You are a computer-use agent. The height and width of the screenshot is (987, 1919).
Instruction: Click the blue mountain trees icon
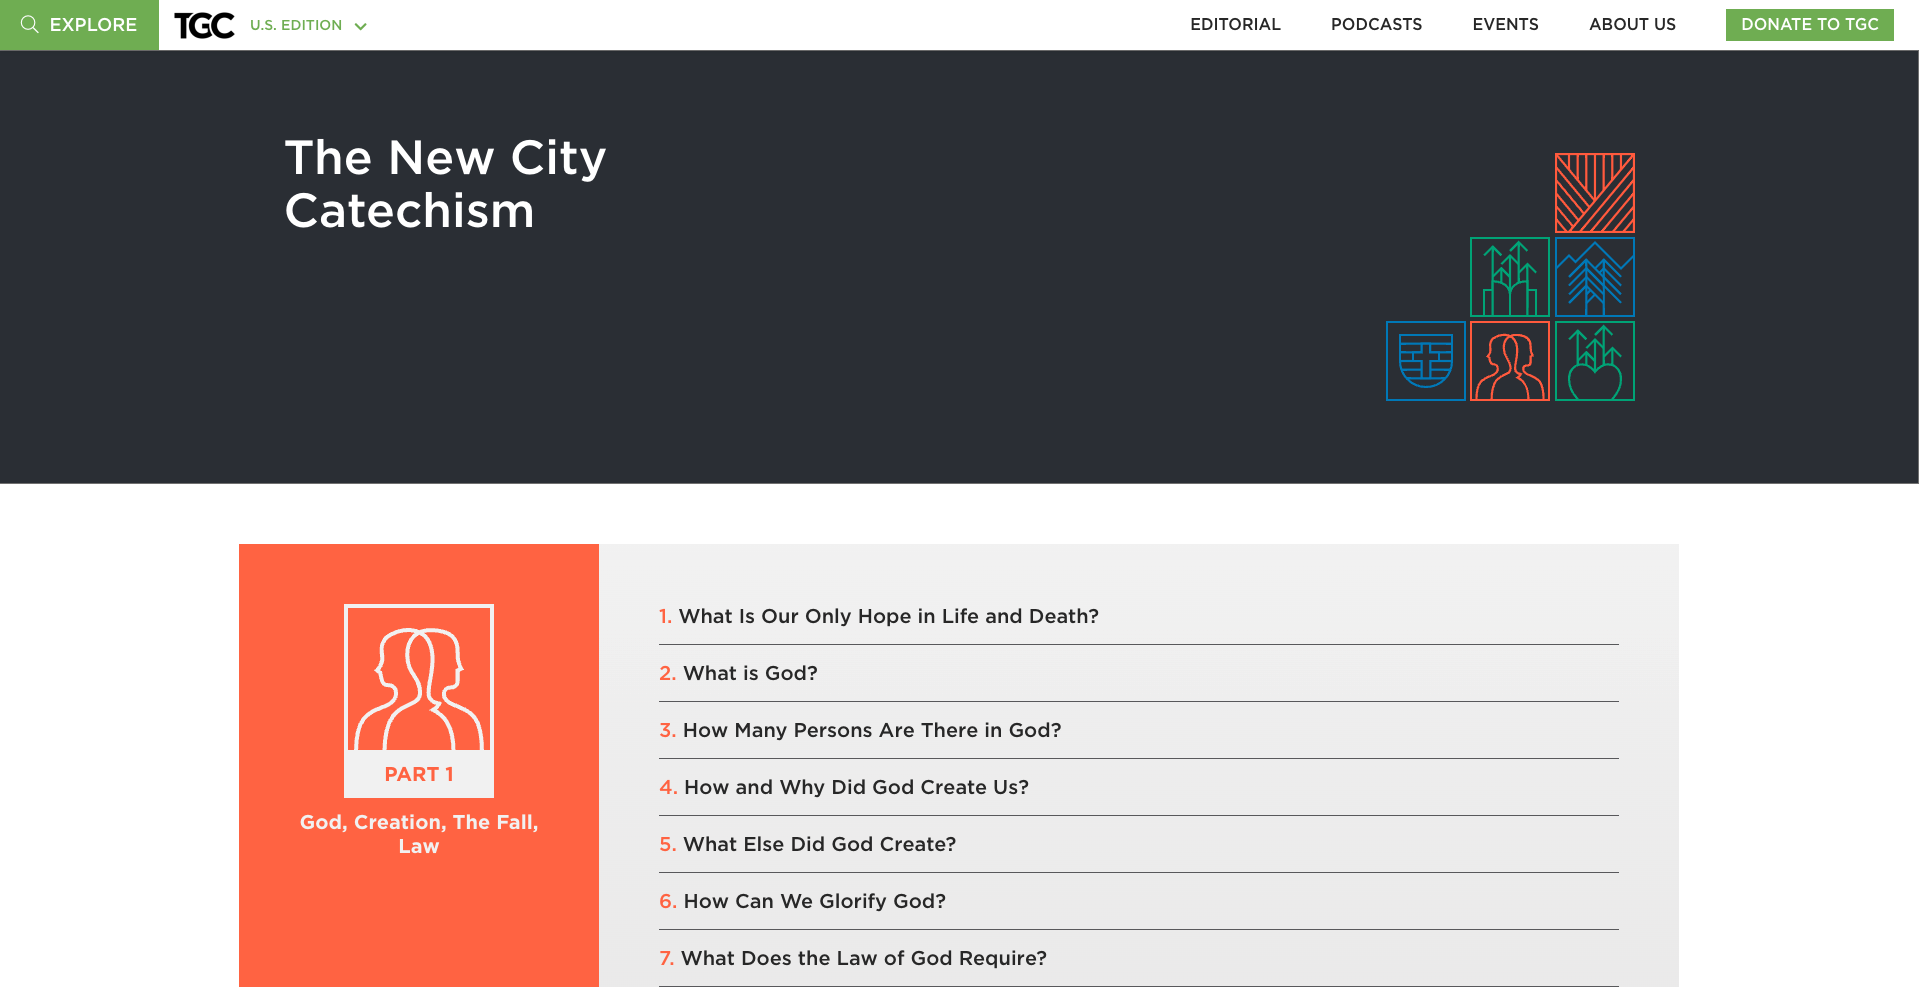(x=1594, y=277)
